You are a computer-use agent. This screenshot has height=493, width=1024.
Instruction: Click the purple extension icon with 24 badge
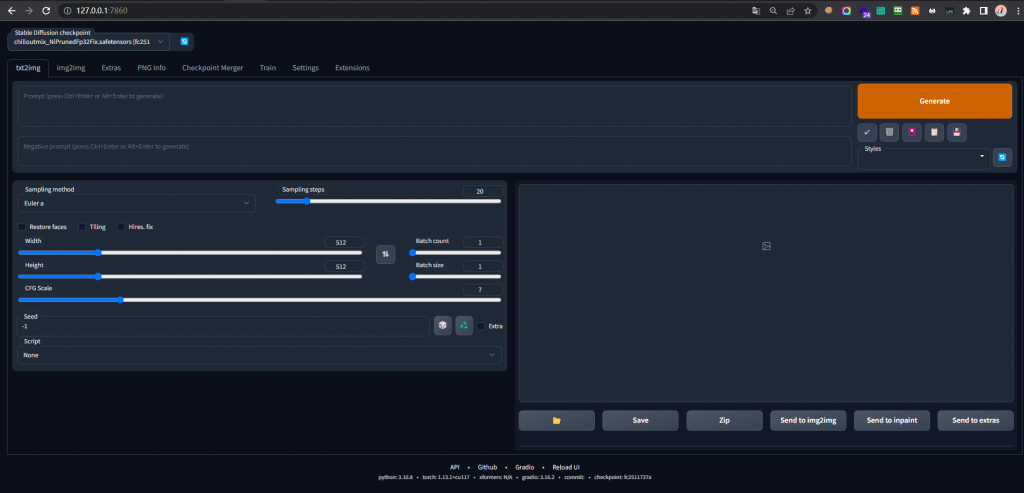864,12
